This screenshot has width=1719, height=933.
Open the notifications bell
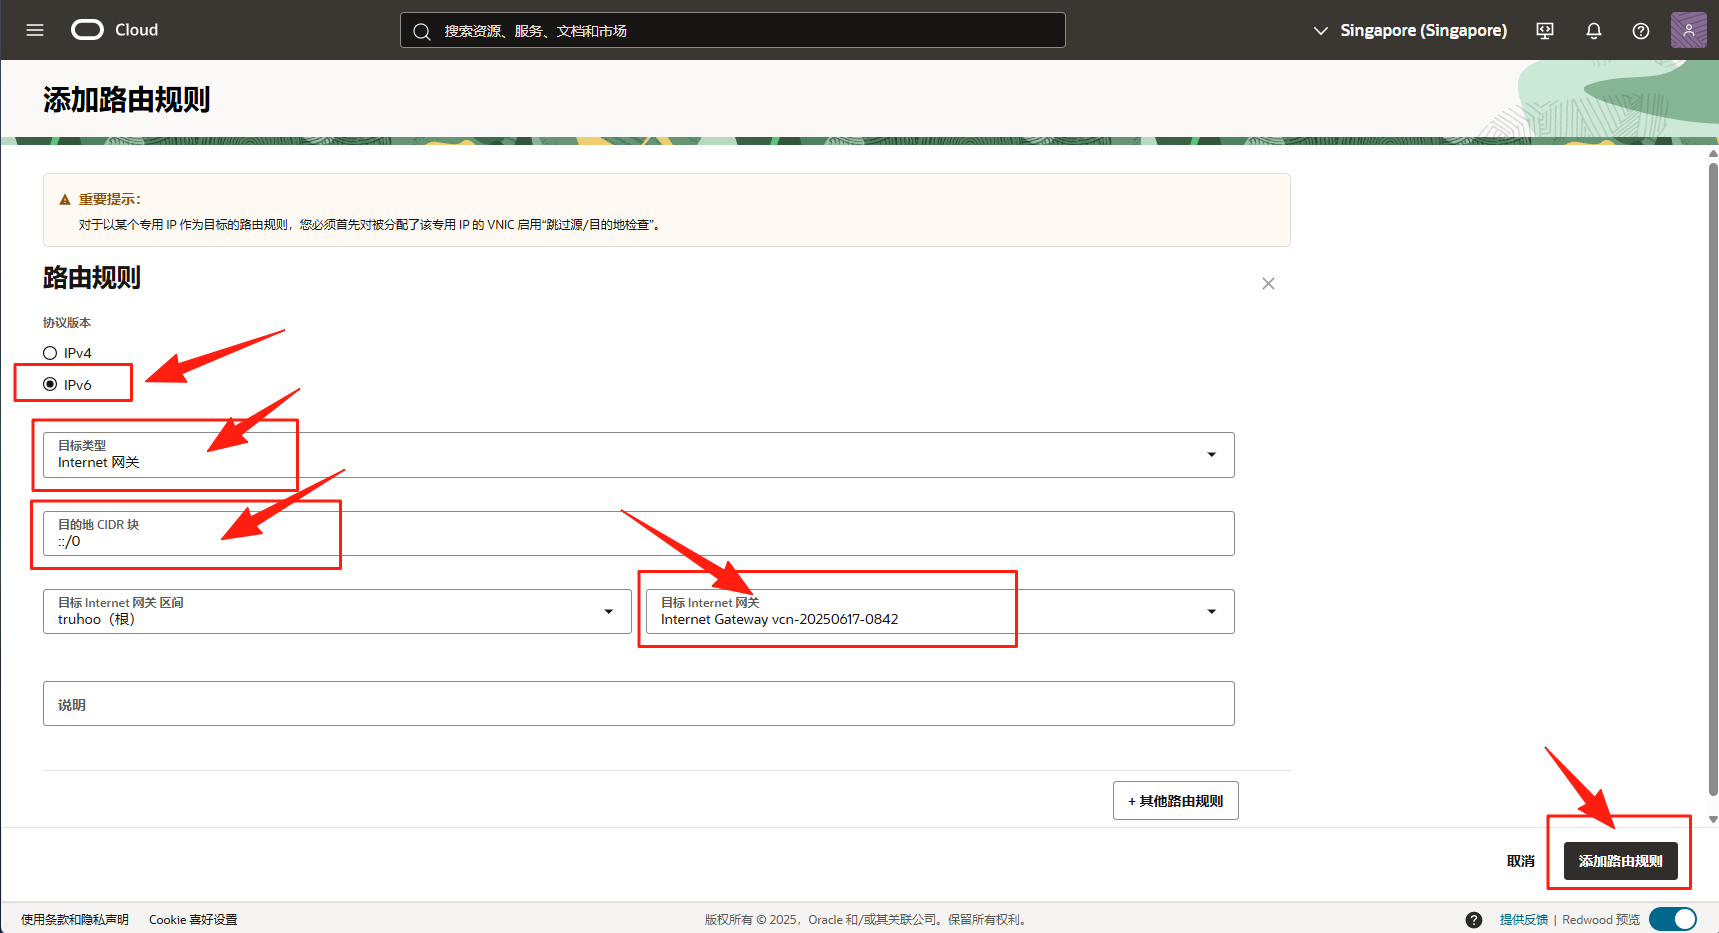point(1594,31)
